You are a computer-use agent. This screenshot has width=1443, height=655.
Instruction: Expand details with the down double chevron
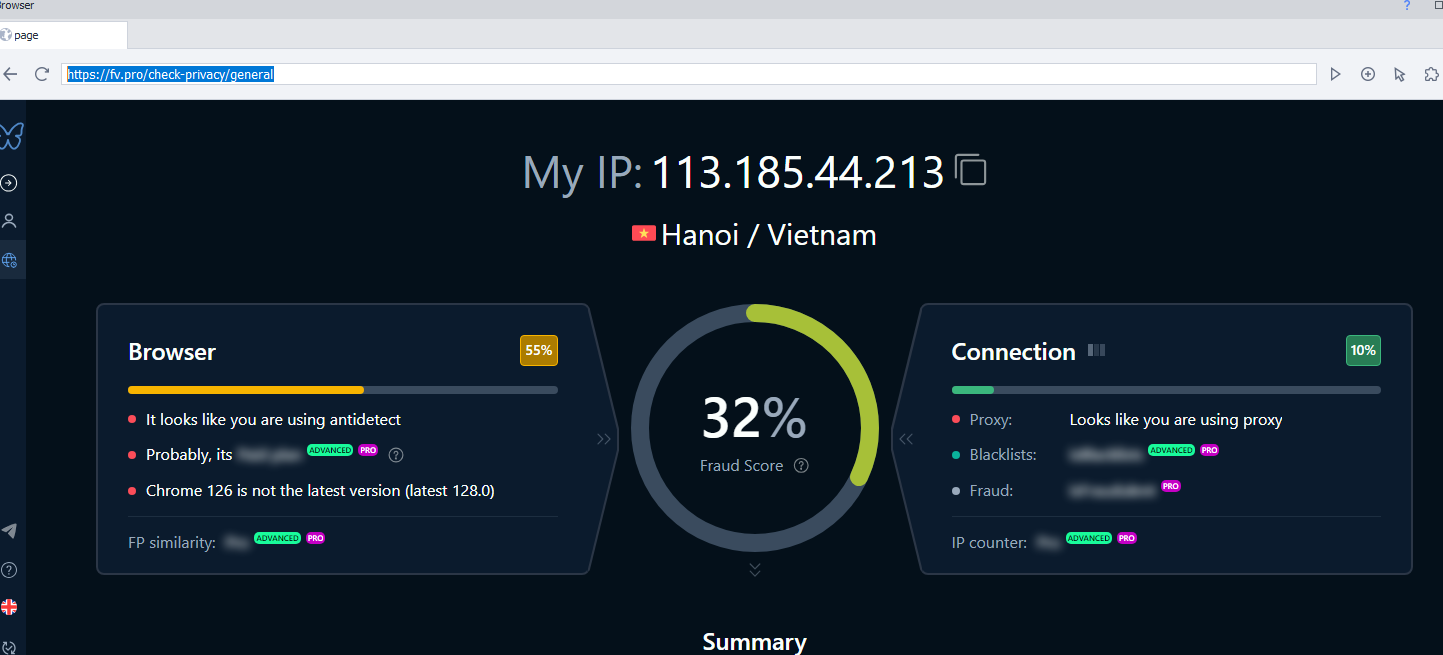click(x=755, y=569)
